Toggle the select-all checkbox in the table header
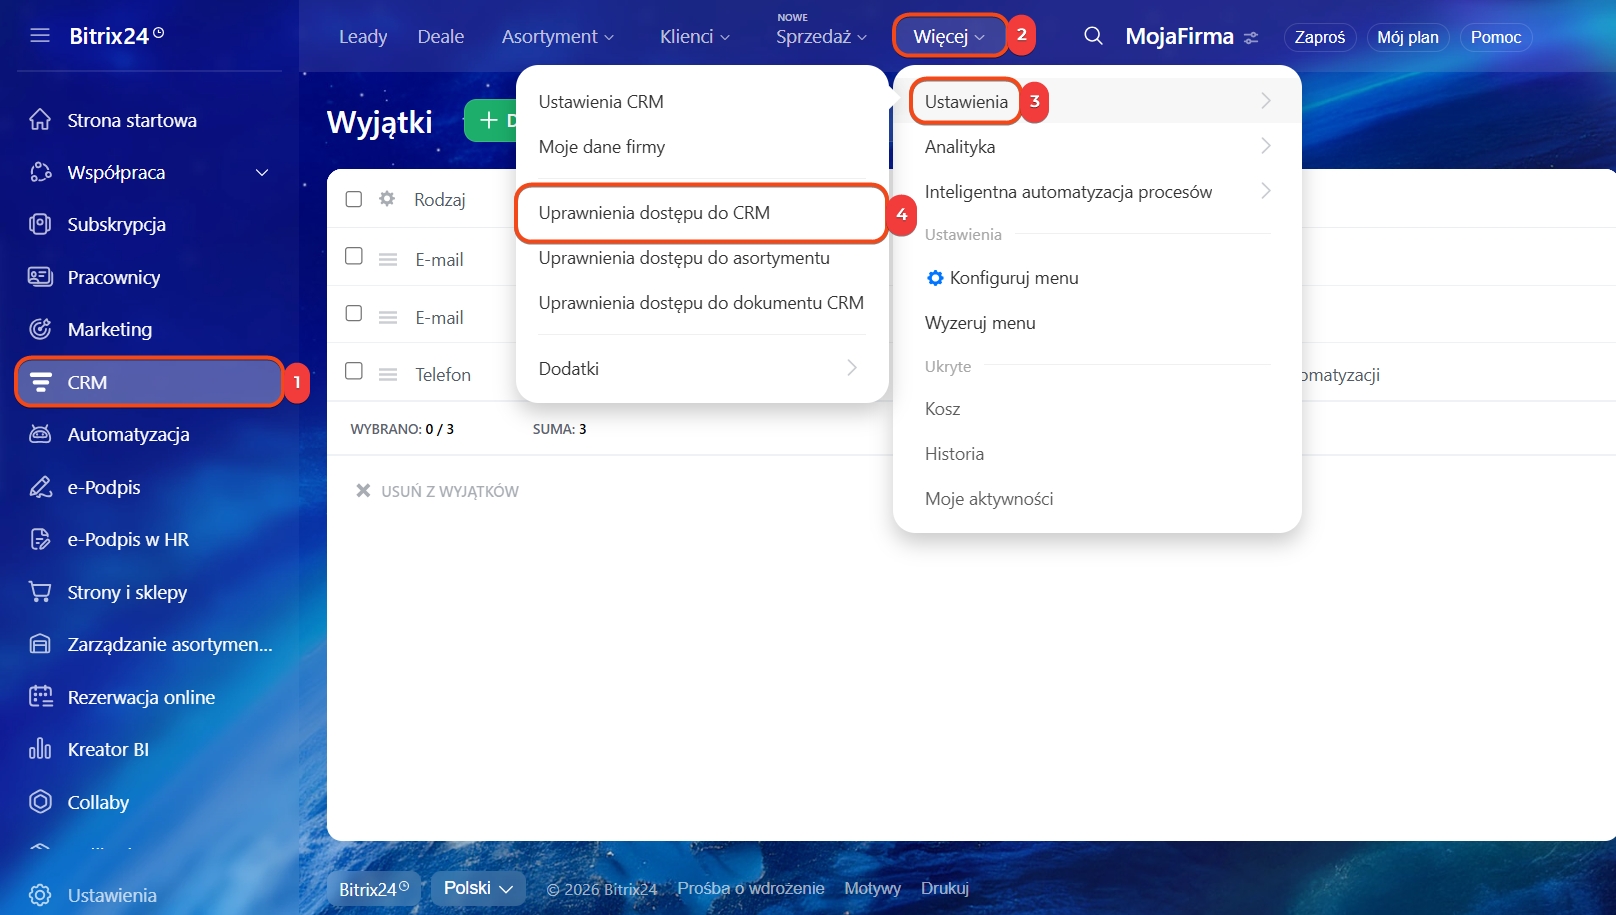 point(354,199)
